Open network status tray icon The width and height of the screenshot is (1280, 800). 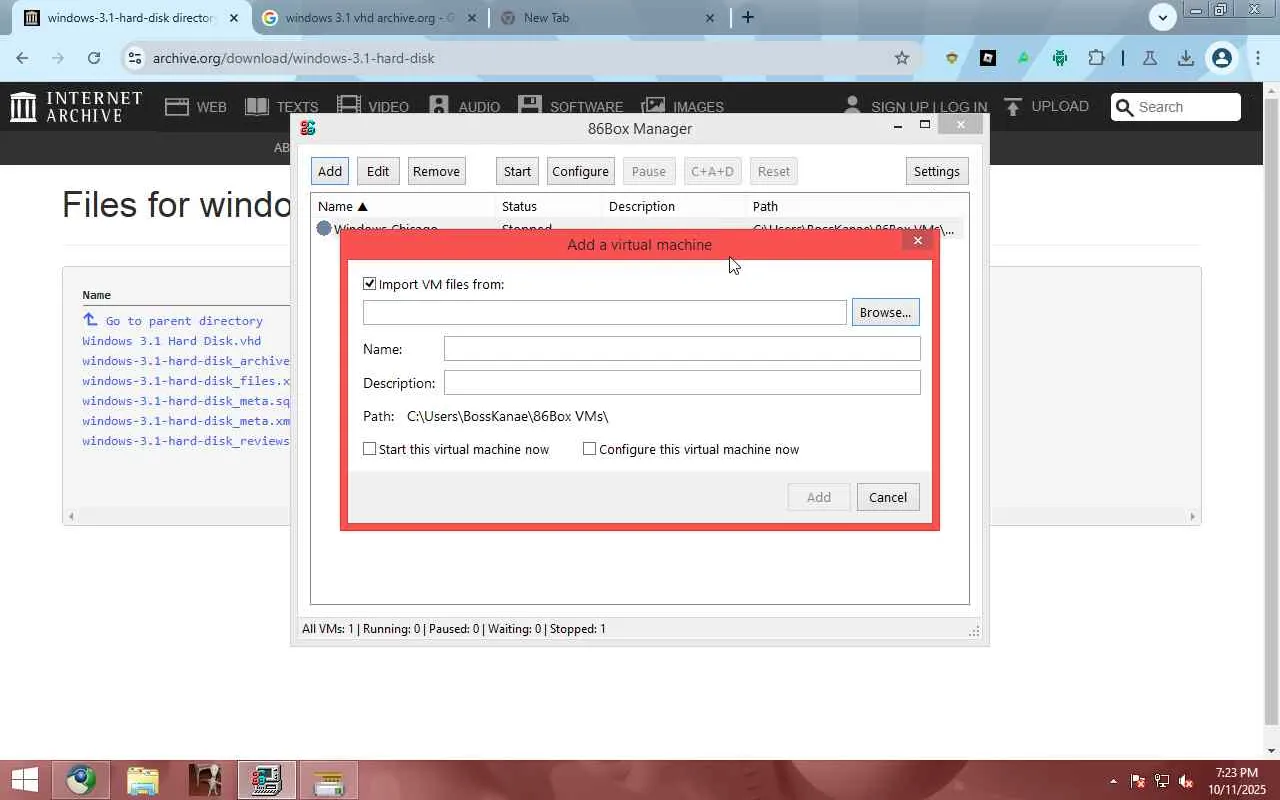tap(1162, 781)
